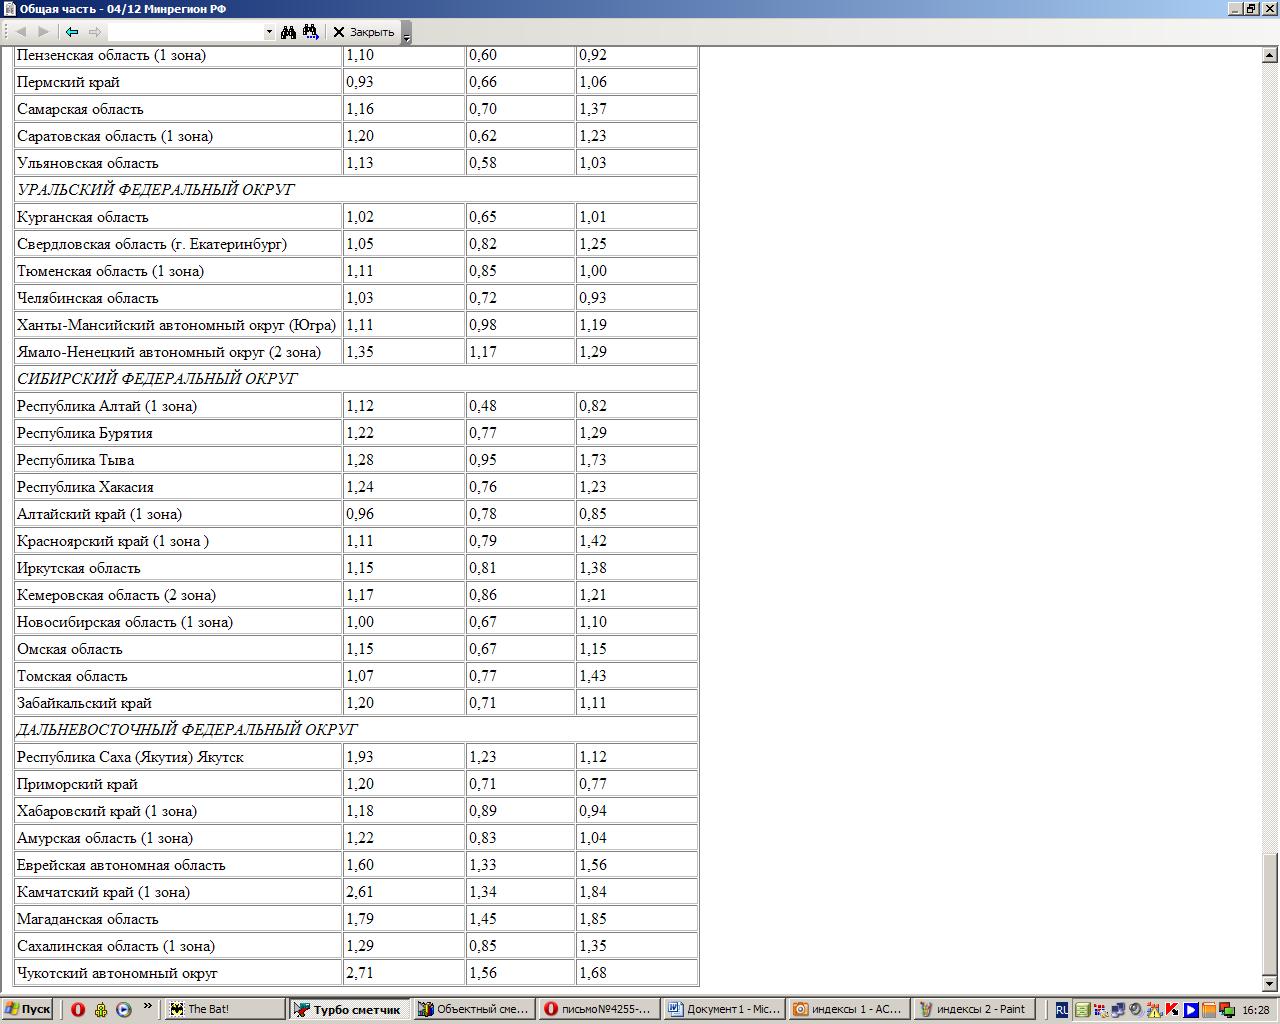Click the УРАЛЬСКИЙ ФЕДЕРАЛЬНЫЙ ОКРУГ heading

155,190
